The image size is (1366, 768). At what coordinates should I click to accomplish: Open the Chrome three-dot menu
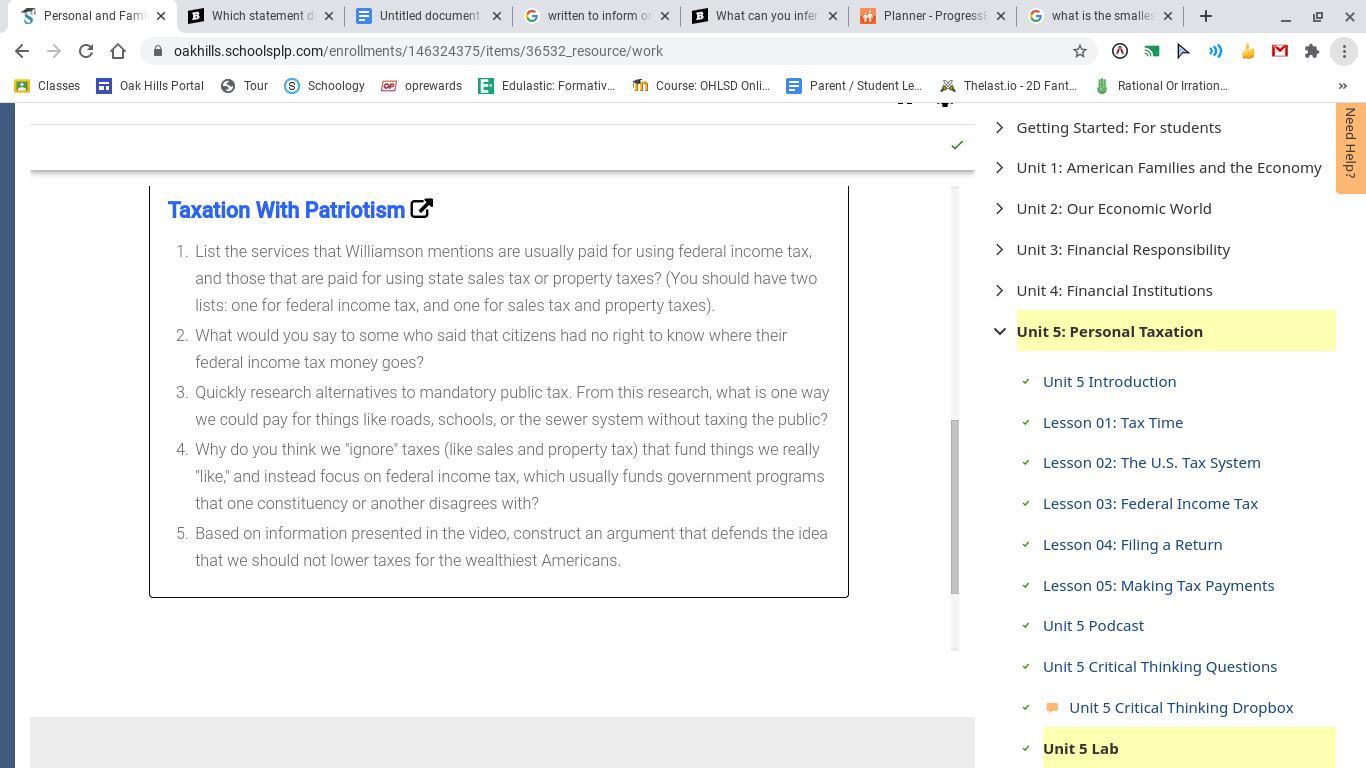click(1343, 51)
